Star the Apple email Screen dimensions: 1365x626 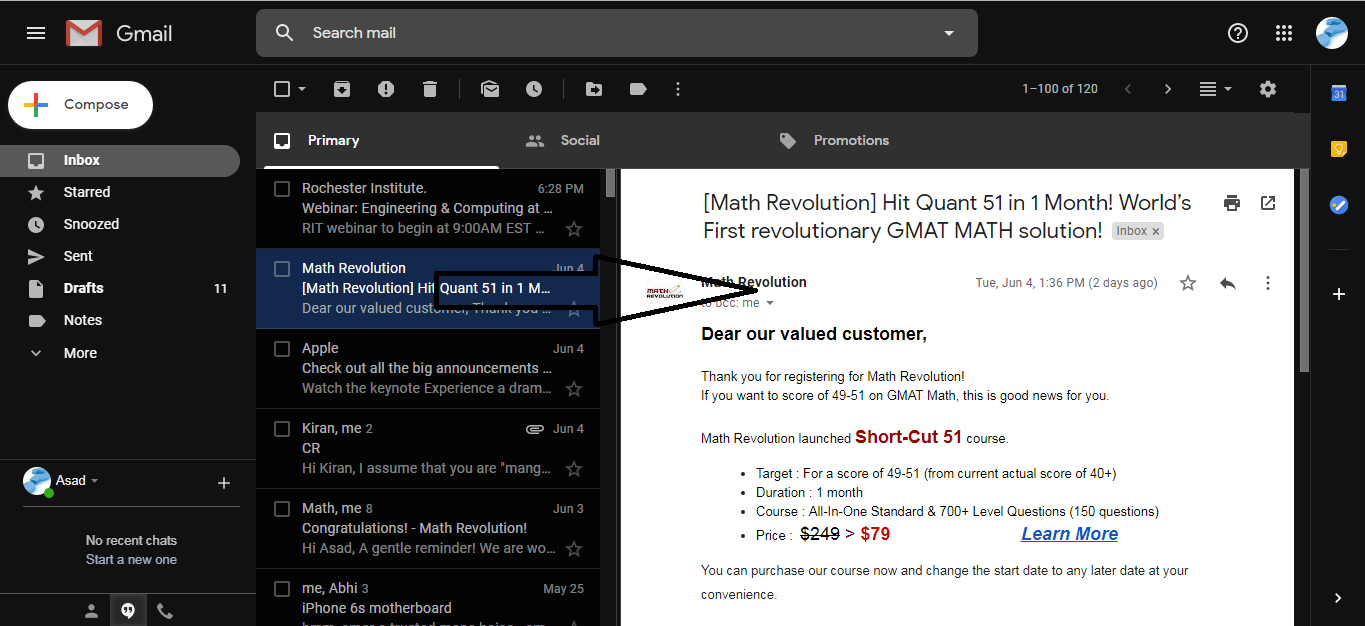coord(574,389)
